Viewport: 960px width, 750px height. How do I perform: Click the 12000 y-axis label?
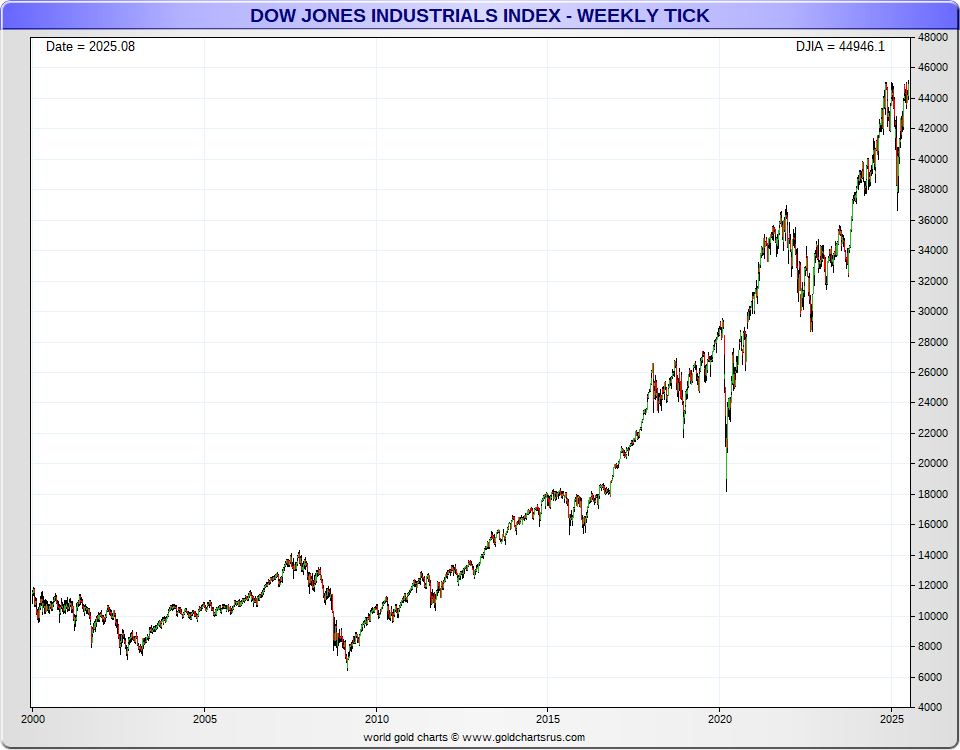click(933, 585)
